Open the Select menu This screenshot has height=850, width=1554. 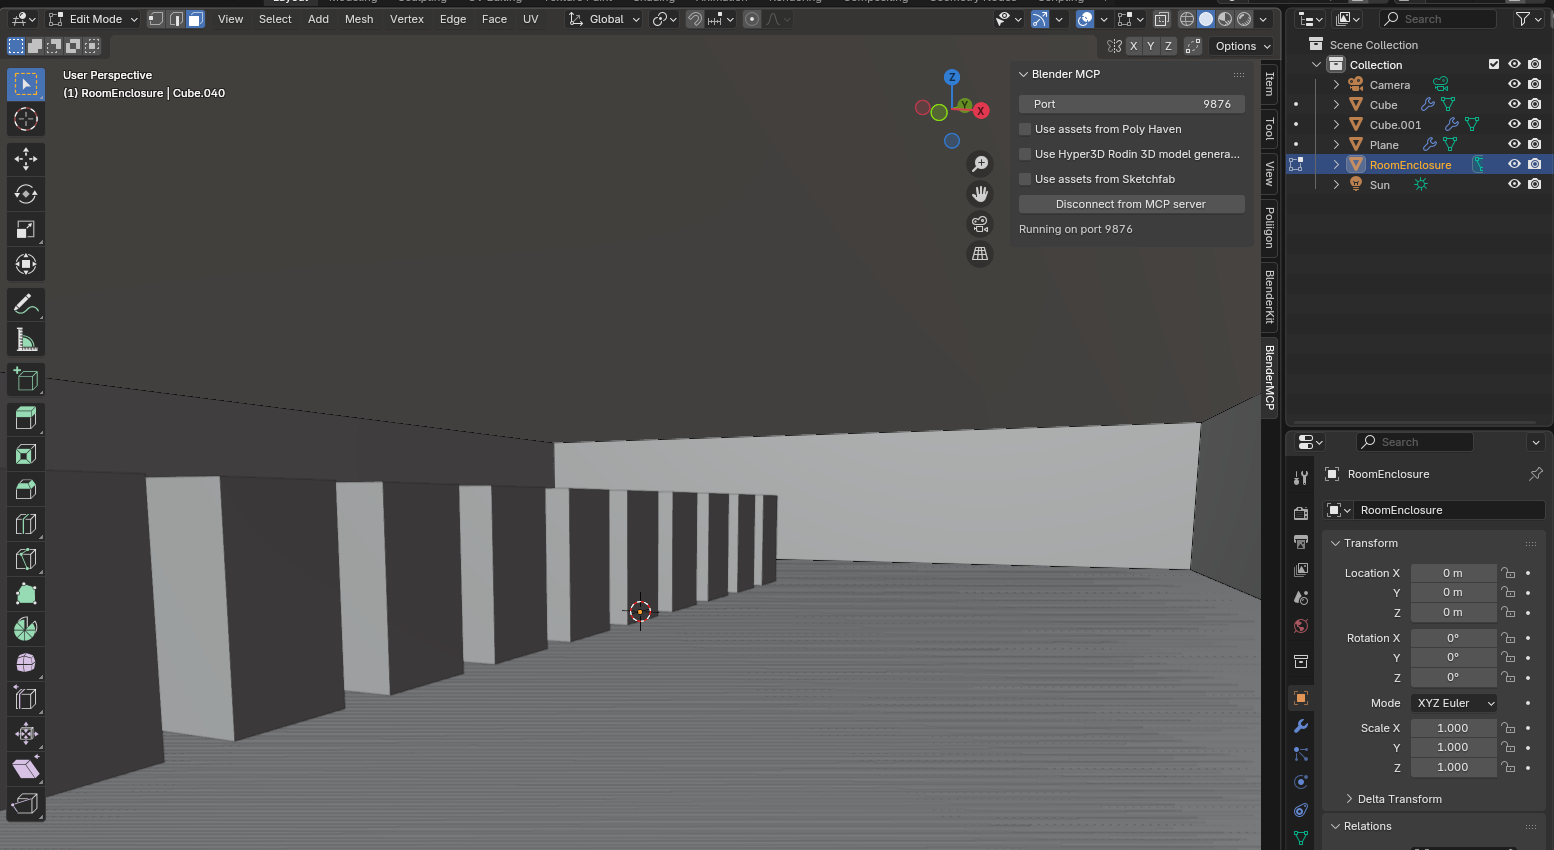[275, 19]
